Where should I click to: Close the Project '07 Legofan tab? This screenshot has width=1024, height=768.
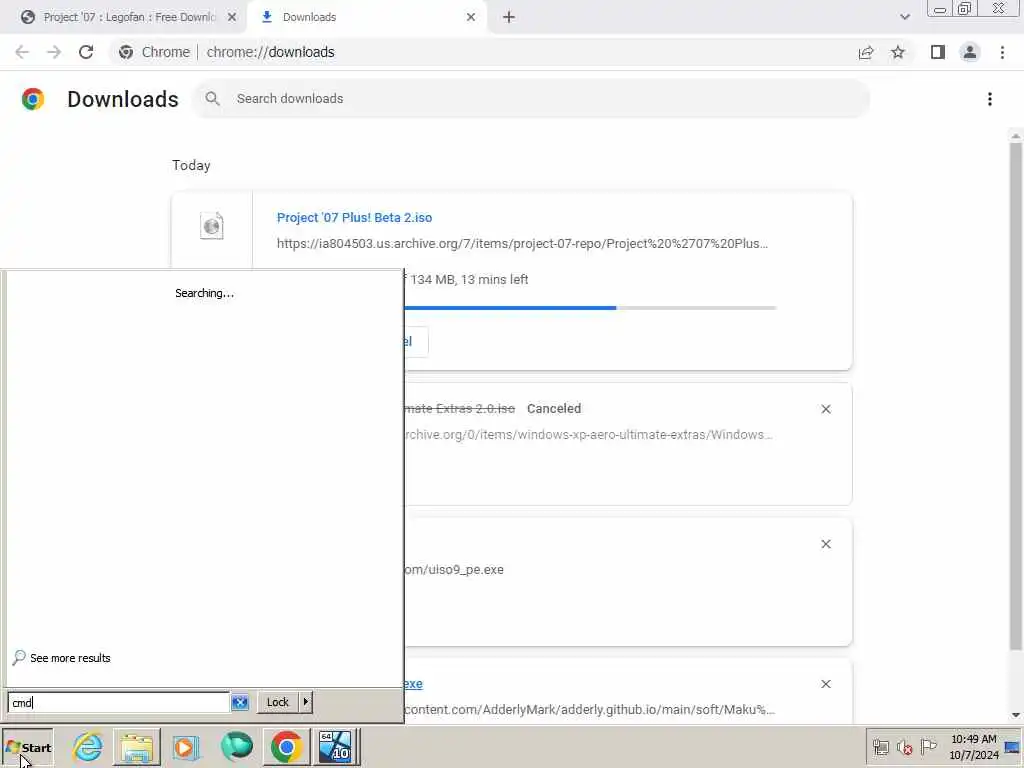(x=231, y=17)
